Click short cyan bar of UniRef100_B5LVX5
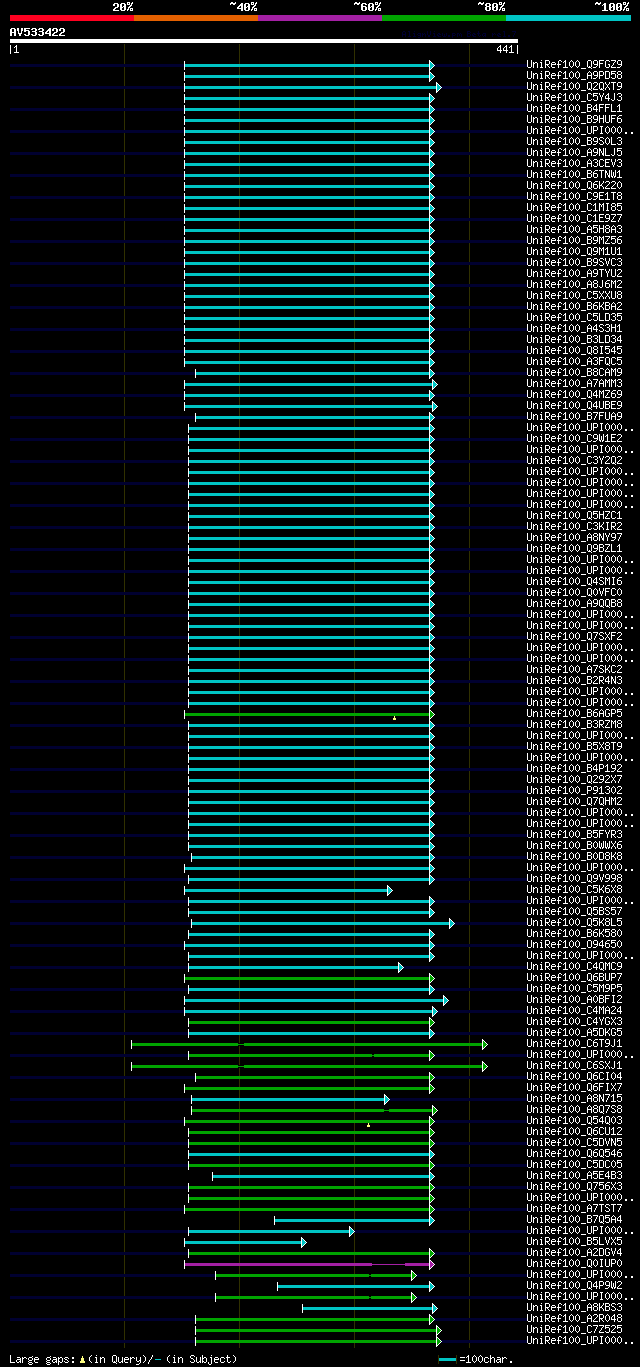 [x=245, y=1242]
